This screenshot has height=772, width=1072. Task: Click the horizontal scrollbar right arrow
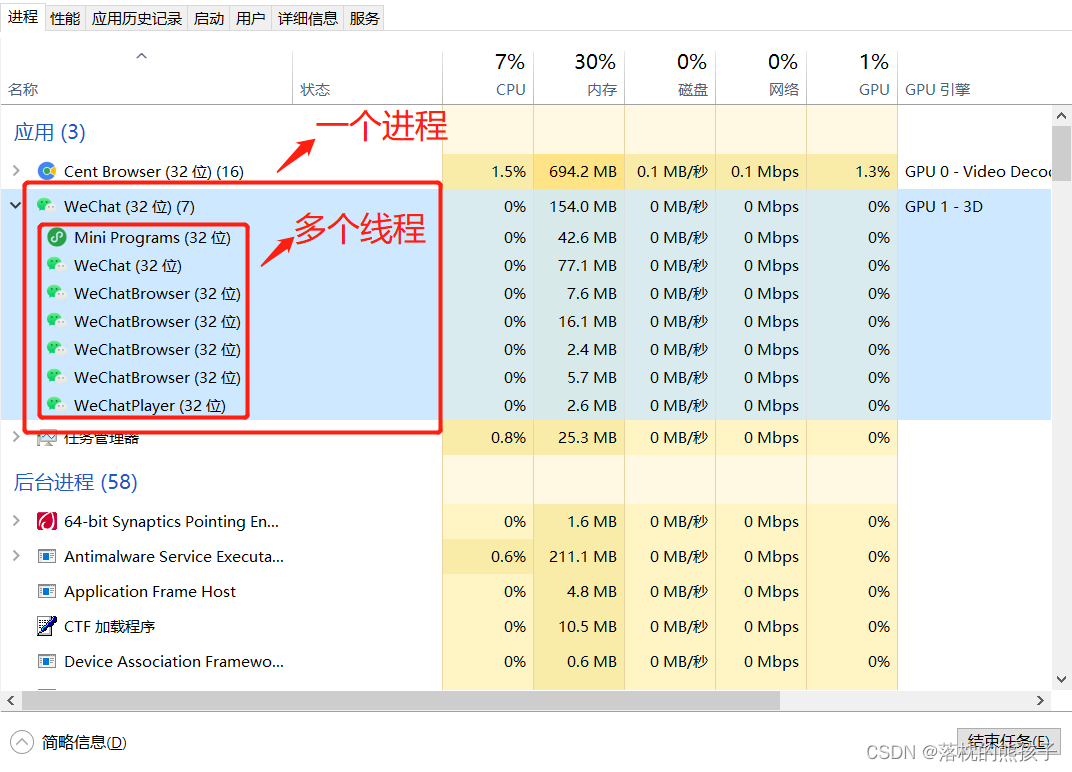coord(1040,700)
